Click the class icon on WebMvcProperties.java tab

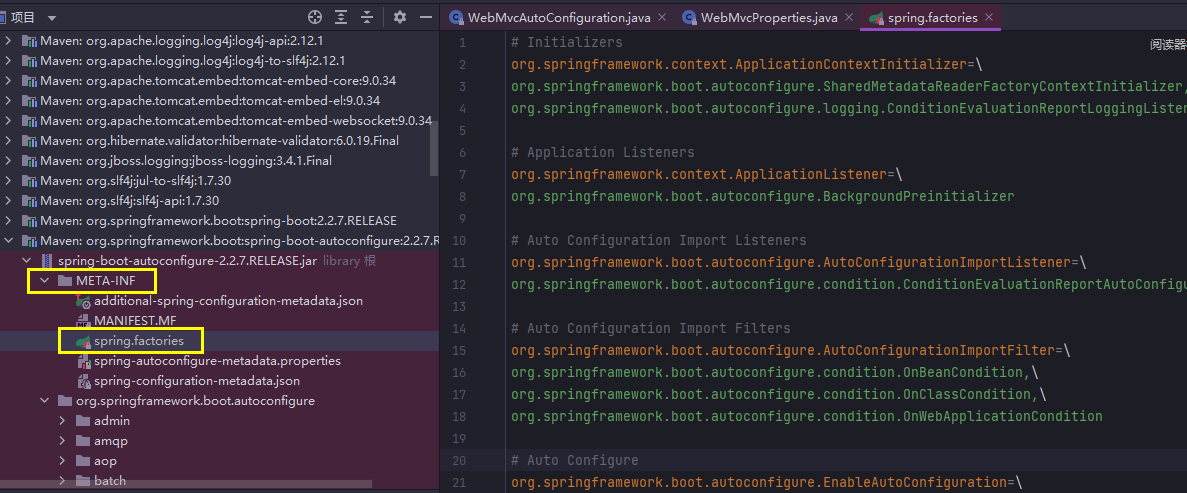pos(689,17)
